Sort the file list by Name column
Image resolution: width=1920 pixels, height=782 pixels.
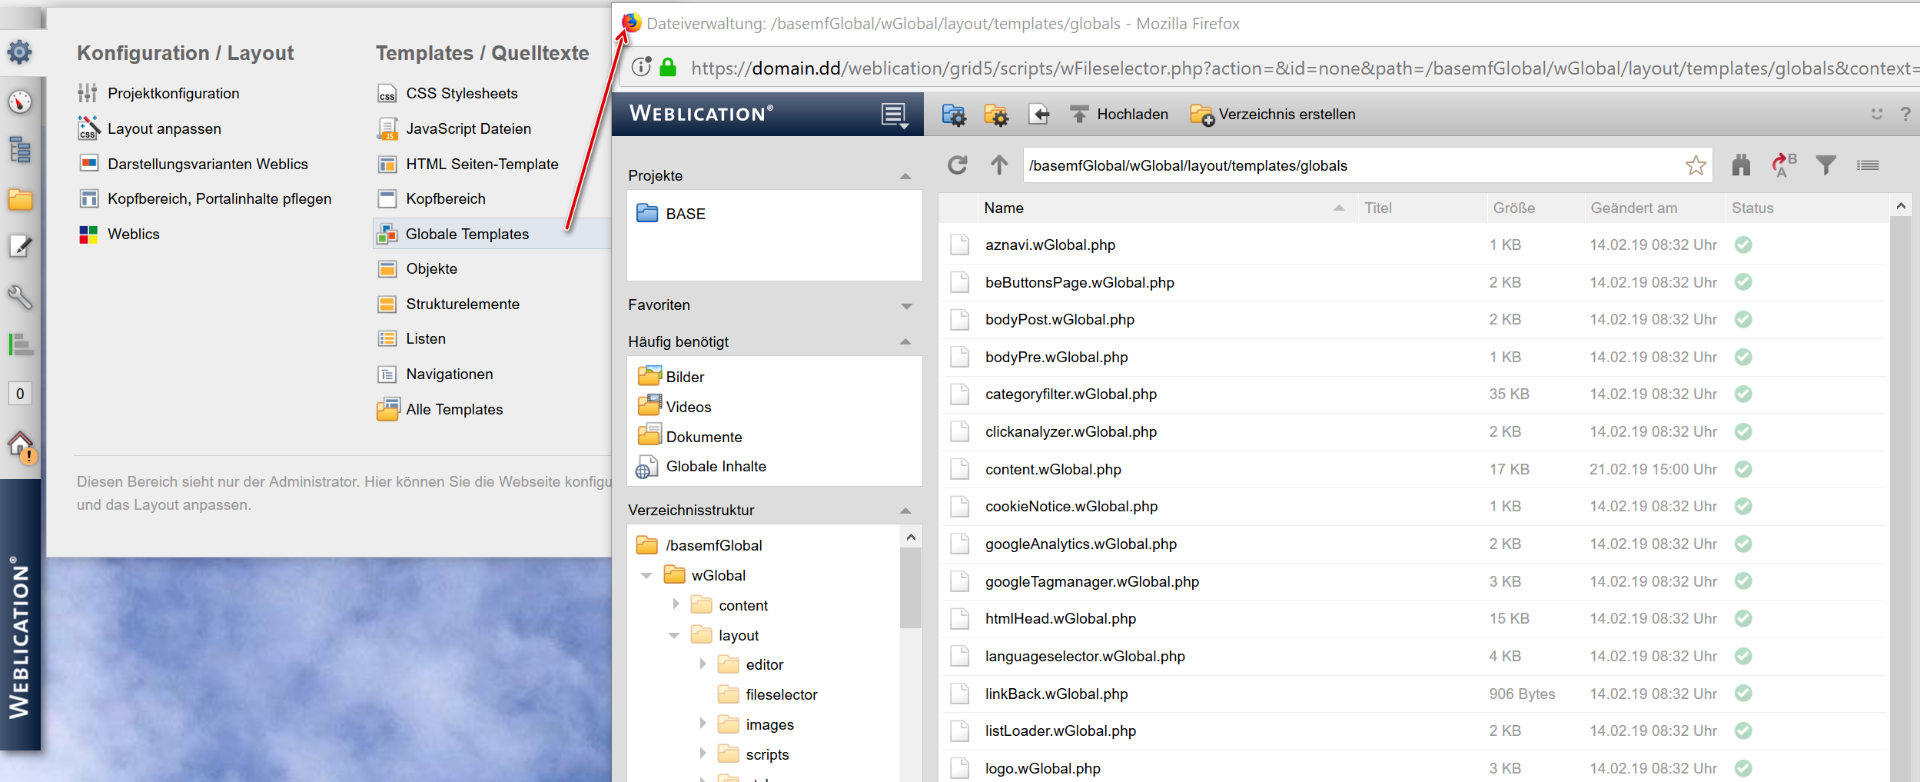click(x=1003, y=208)
